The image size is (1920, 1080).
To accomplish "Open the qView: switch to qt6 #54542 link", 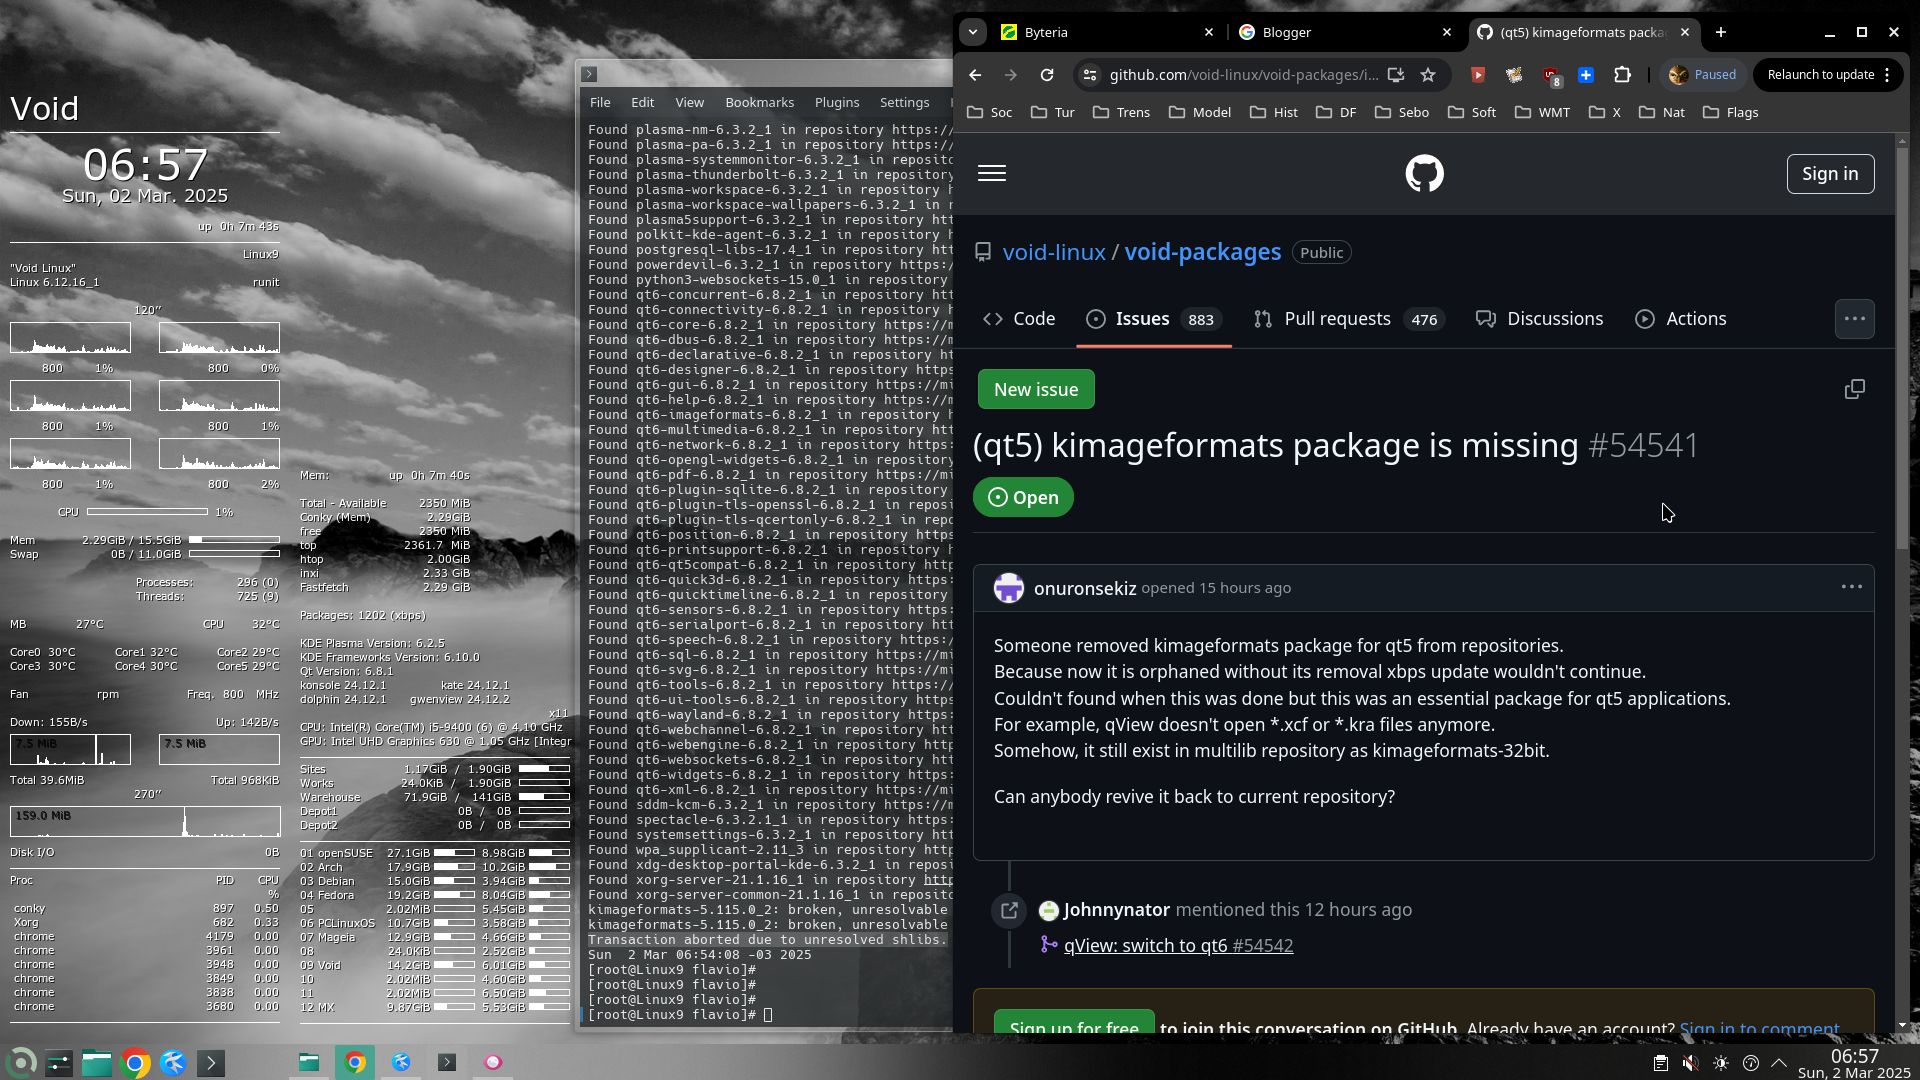I will [1178, 945].
